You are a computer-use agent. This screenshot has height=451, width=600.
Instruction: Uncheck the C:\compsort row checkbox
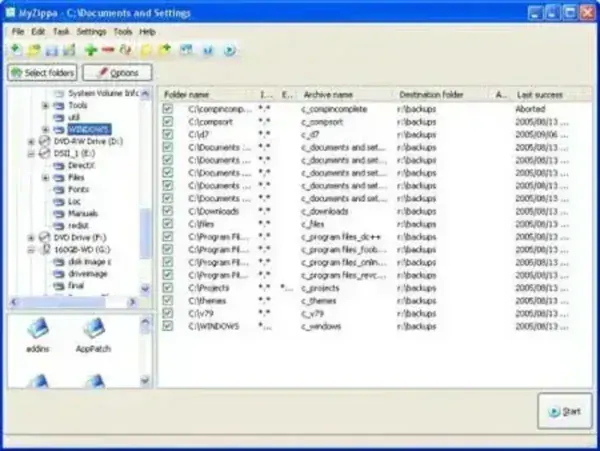click(168, 122)
